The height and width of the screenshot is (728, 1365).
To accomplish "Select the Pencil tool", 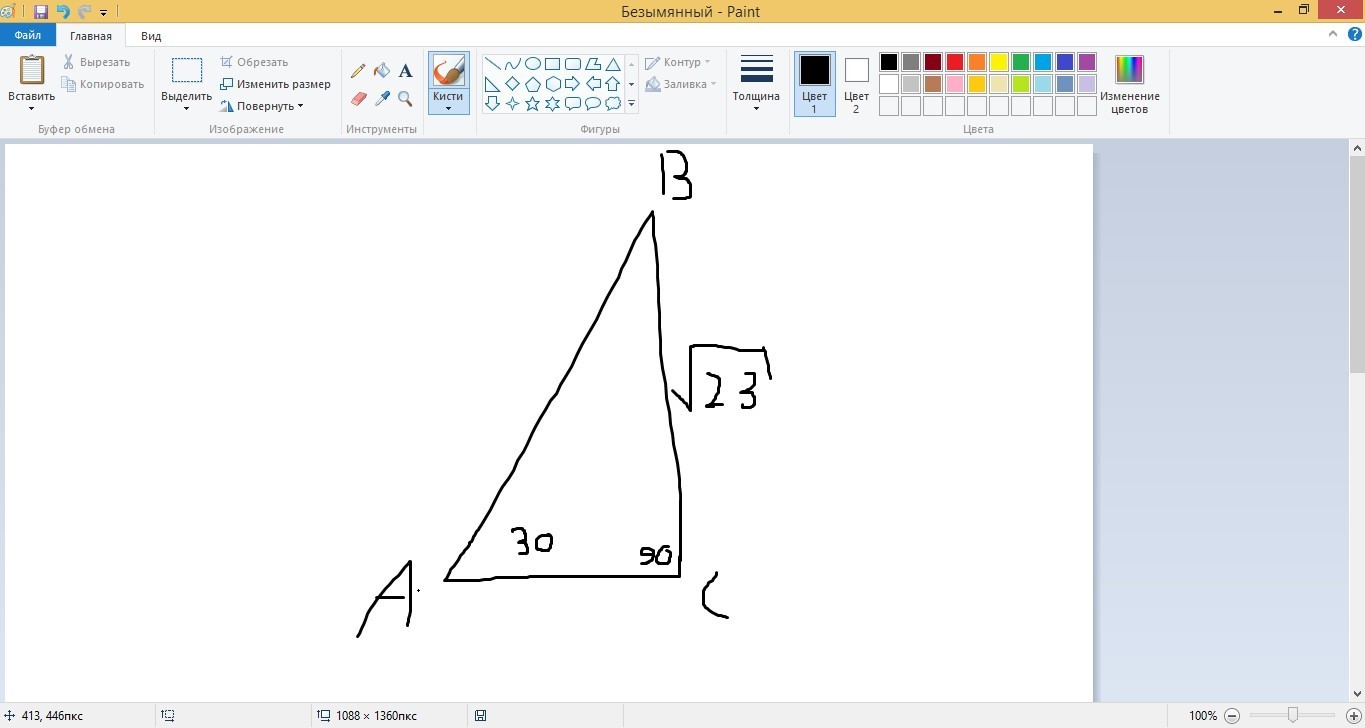I will click(358, 71).
